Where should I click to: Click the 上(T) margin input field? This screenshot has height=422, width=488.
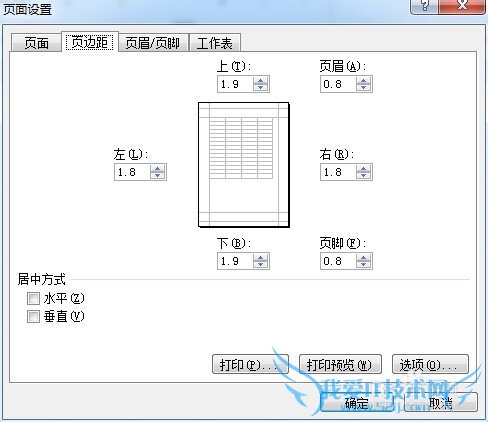(235, 84)
